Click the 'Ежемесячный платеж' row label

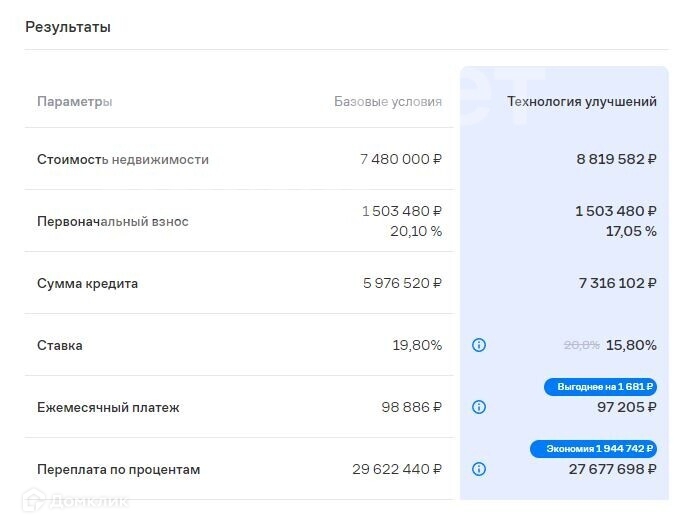(108, 407)
